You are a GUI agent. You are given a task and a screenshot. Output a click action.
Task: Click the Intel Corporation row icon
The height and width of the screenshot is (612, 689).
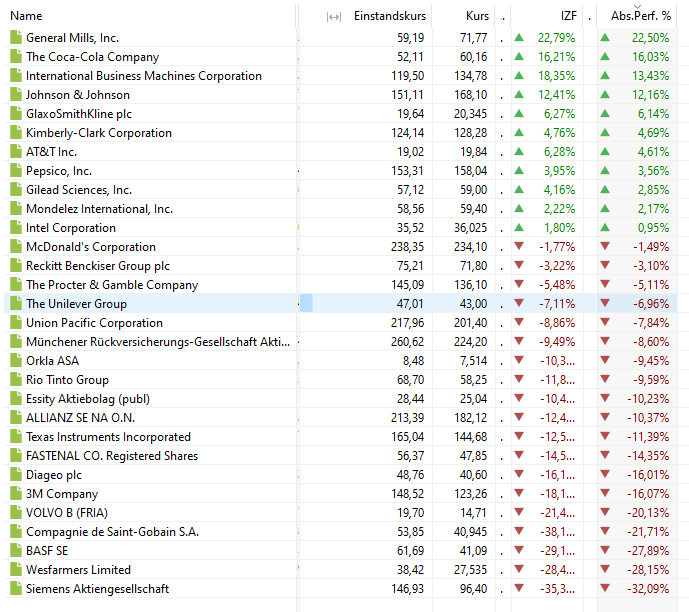(x=16, y=227)
